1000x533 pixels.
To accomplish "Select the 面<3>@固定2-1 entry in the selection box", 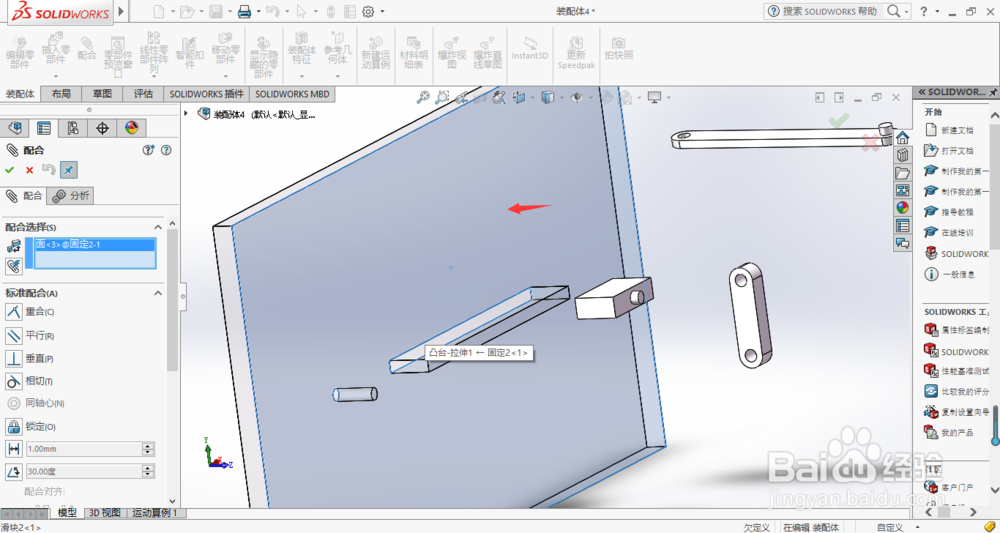I will click(x=94, y=244).
